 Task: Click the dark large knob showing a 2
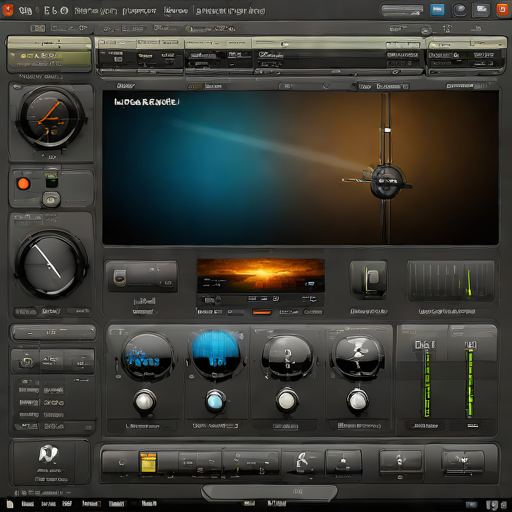coord(287,357)
